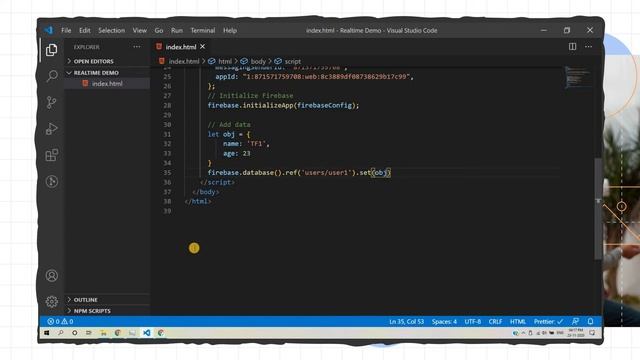This screenshot has width=640, height=360.
Task: Open Source Control view
Action: pos(51,102)
